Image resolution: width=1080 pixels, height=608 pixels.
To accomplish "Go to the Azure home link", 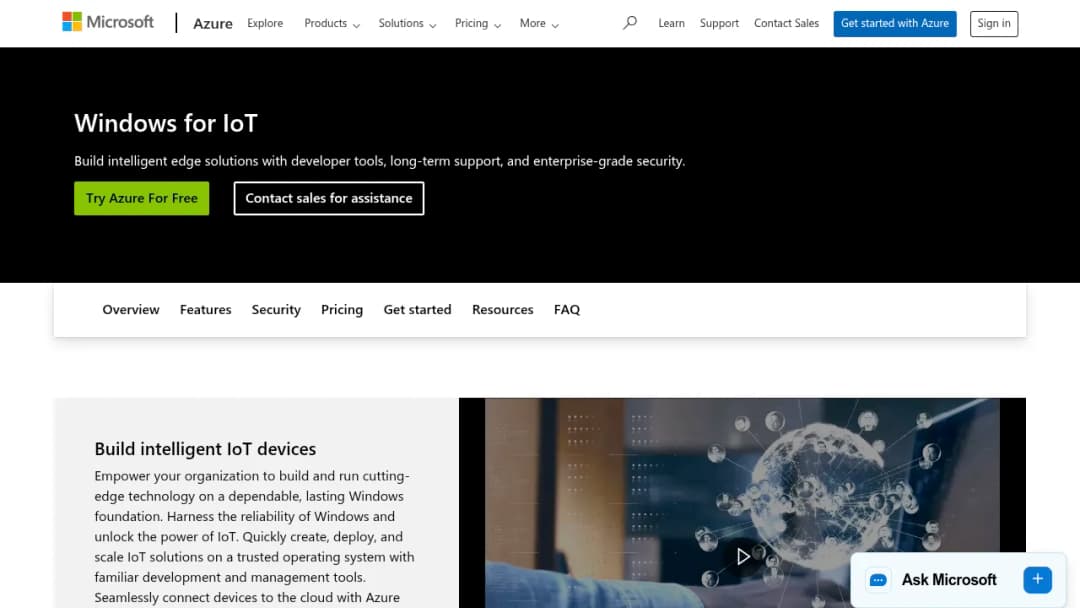I will (x=213, y=23).
